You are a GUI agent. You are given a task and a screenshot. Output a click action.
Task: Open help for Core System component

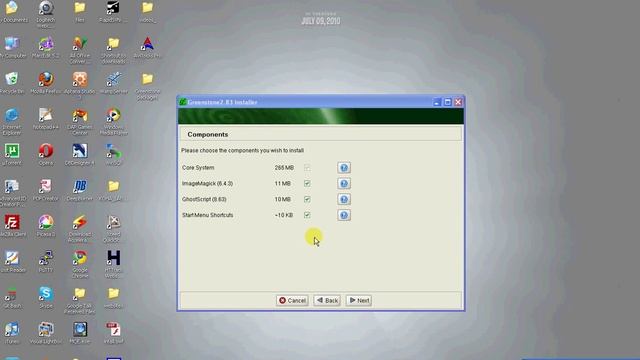pyautogui.click(x=344, y=168)
